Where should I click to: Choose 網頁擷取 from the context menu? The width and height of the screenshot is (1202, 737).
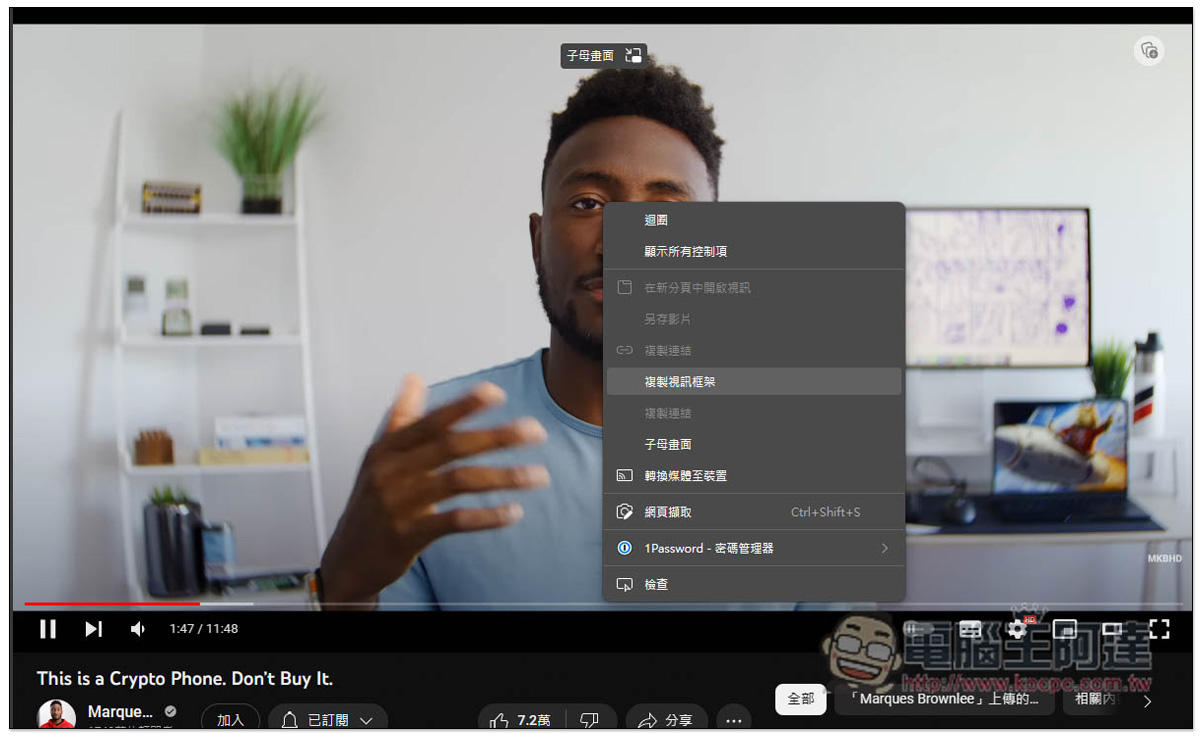(754, 512)
